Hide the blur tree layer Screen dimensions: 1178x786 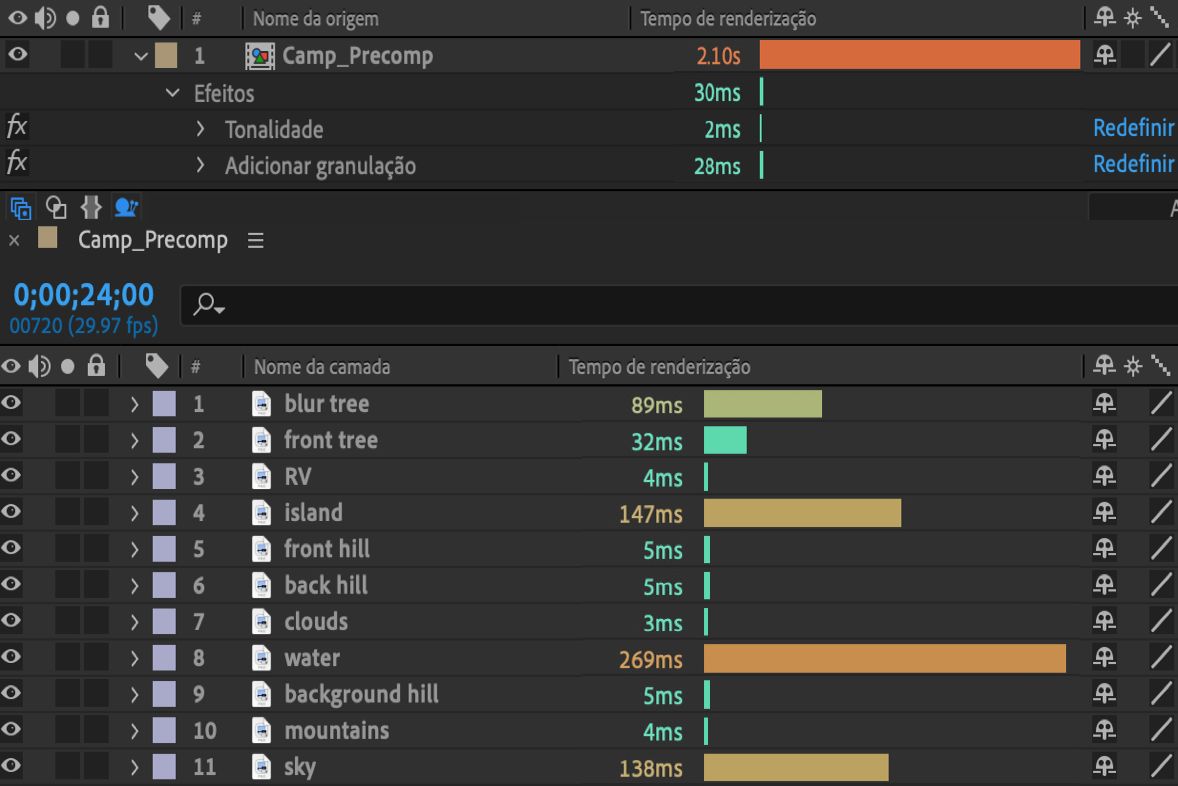click(x=12, y=404)
